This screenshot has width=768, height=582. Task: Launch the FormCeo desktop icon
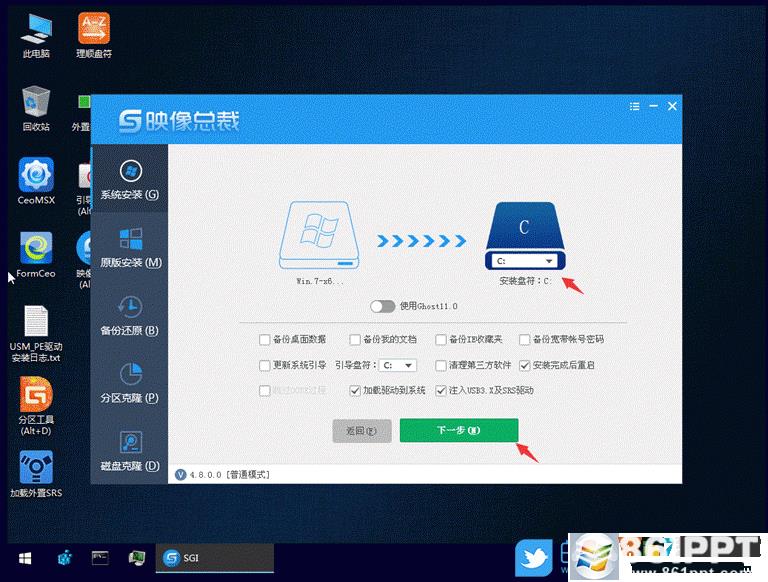pyautogui.click(x=36, y=254)
